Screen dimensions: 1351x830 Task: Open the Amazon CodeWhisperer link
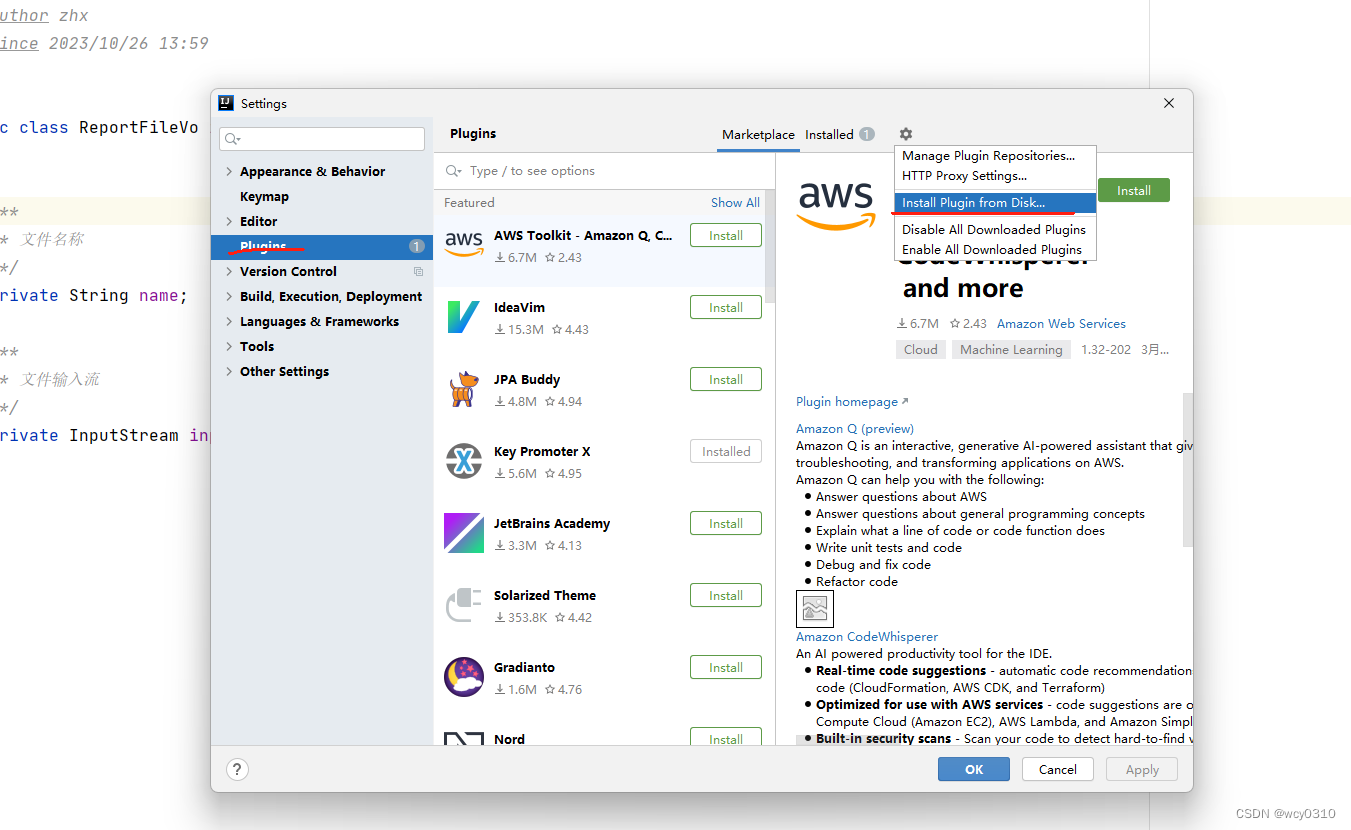pyautogui.click(x=867, y=637)
